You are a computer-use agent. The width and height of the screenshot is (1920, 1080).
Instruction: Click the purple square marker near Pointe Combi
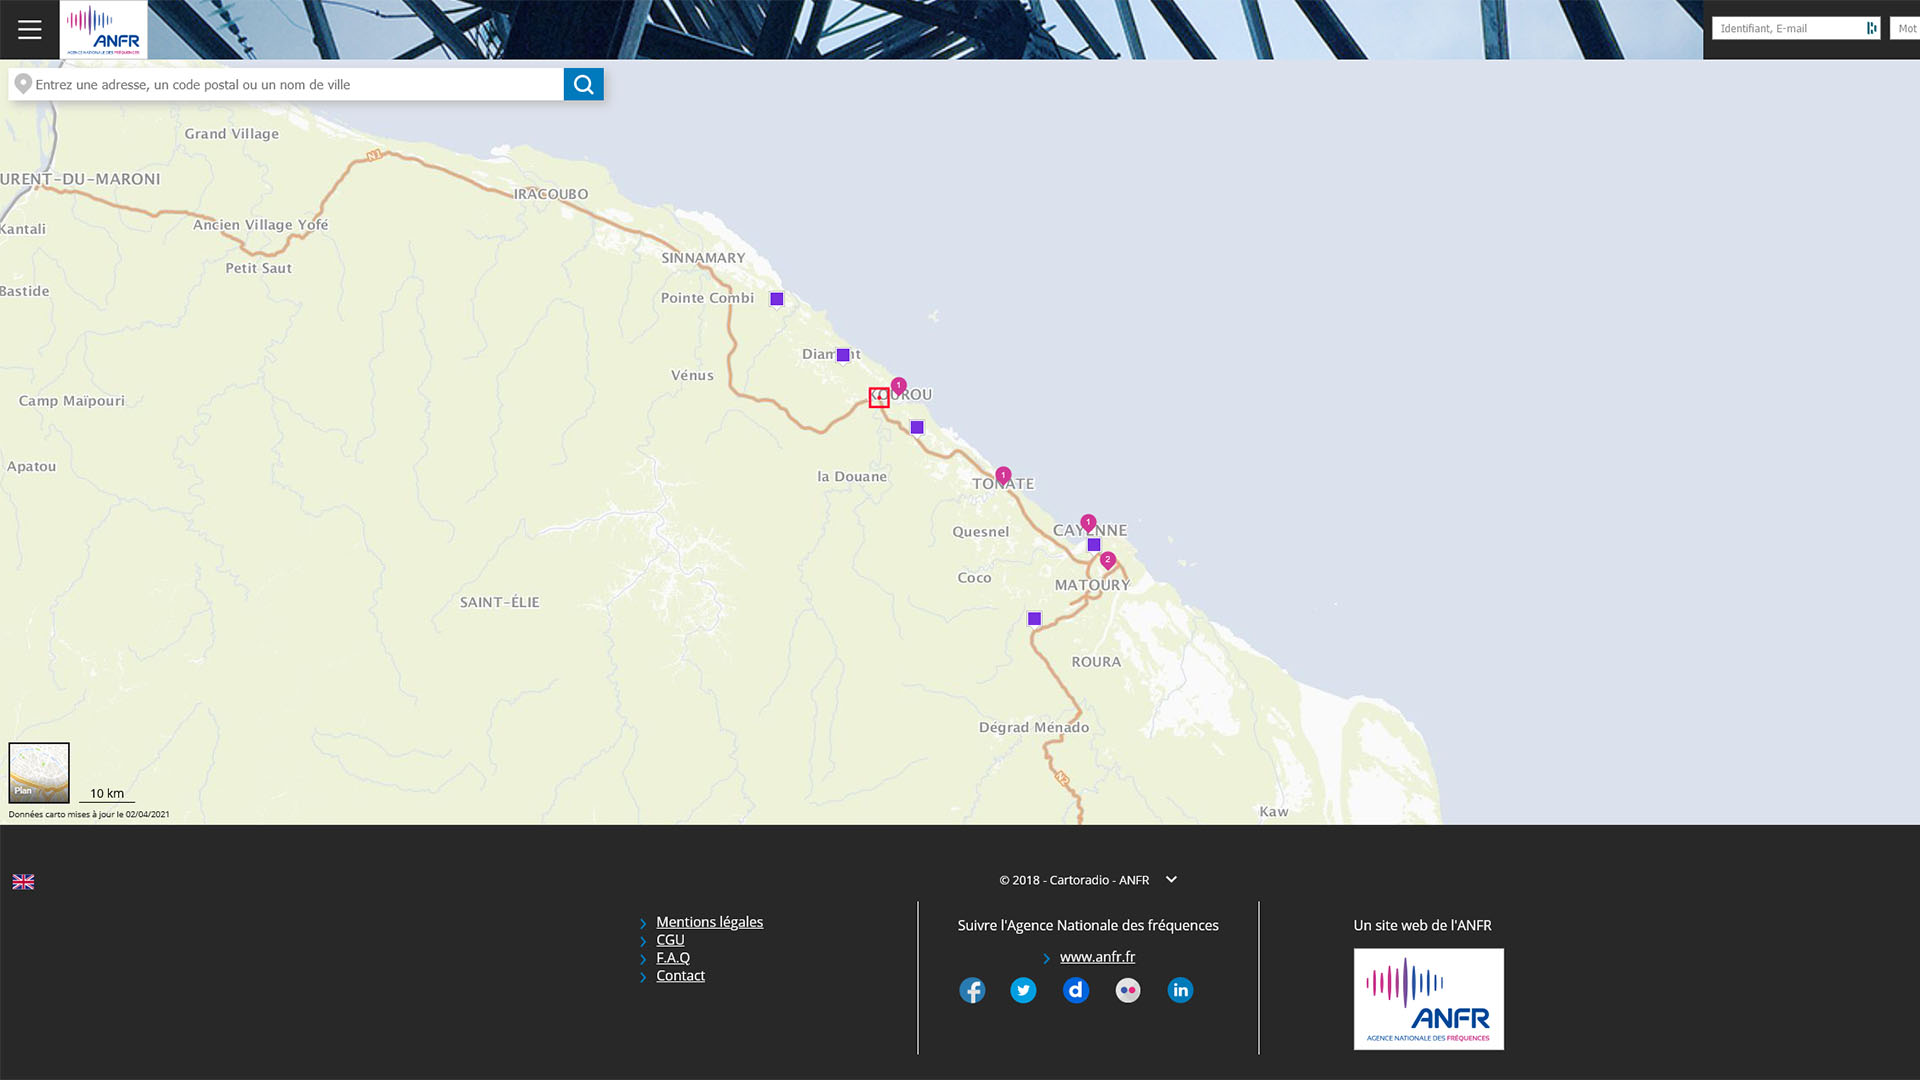(777, 299)
